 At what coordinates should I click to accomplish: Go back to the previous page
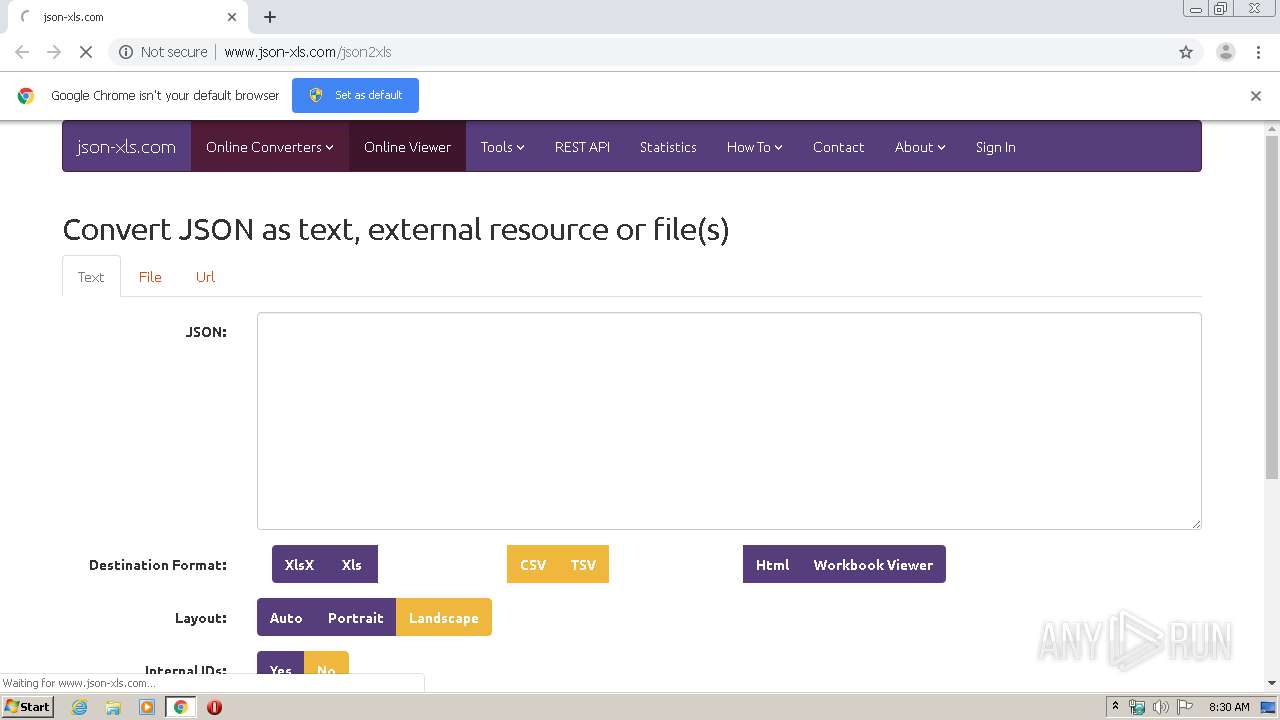[x=22, y=52]
